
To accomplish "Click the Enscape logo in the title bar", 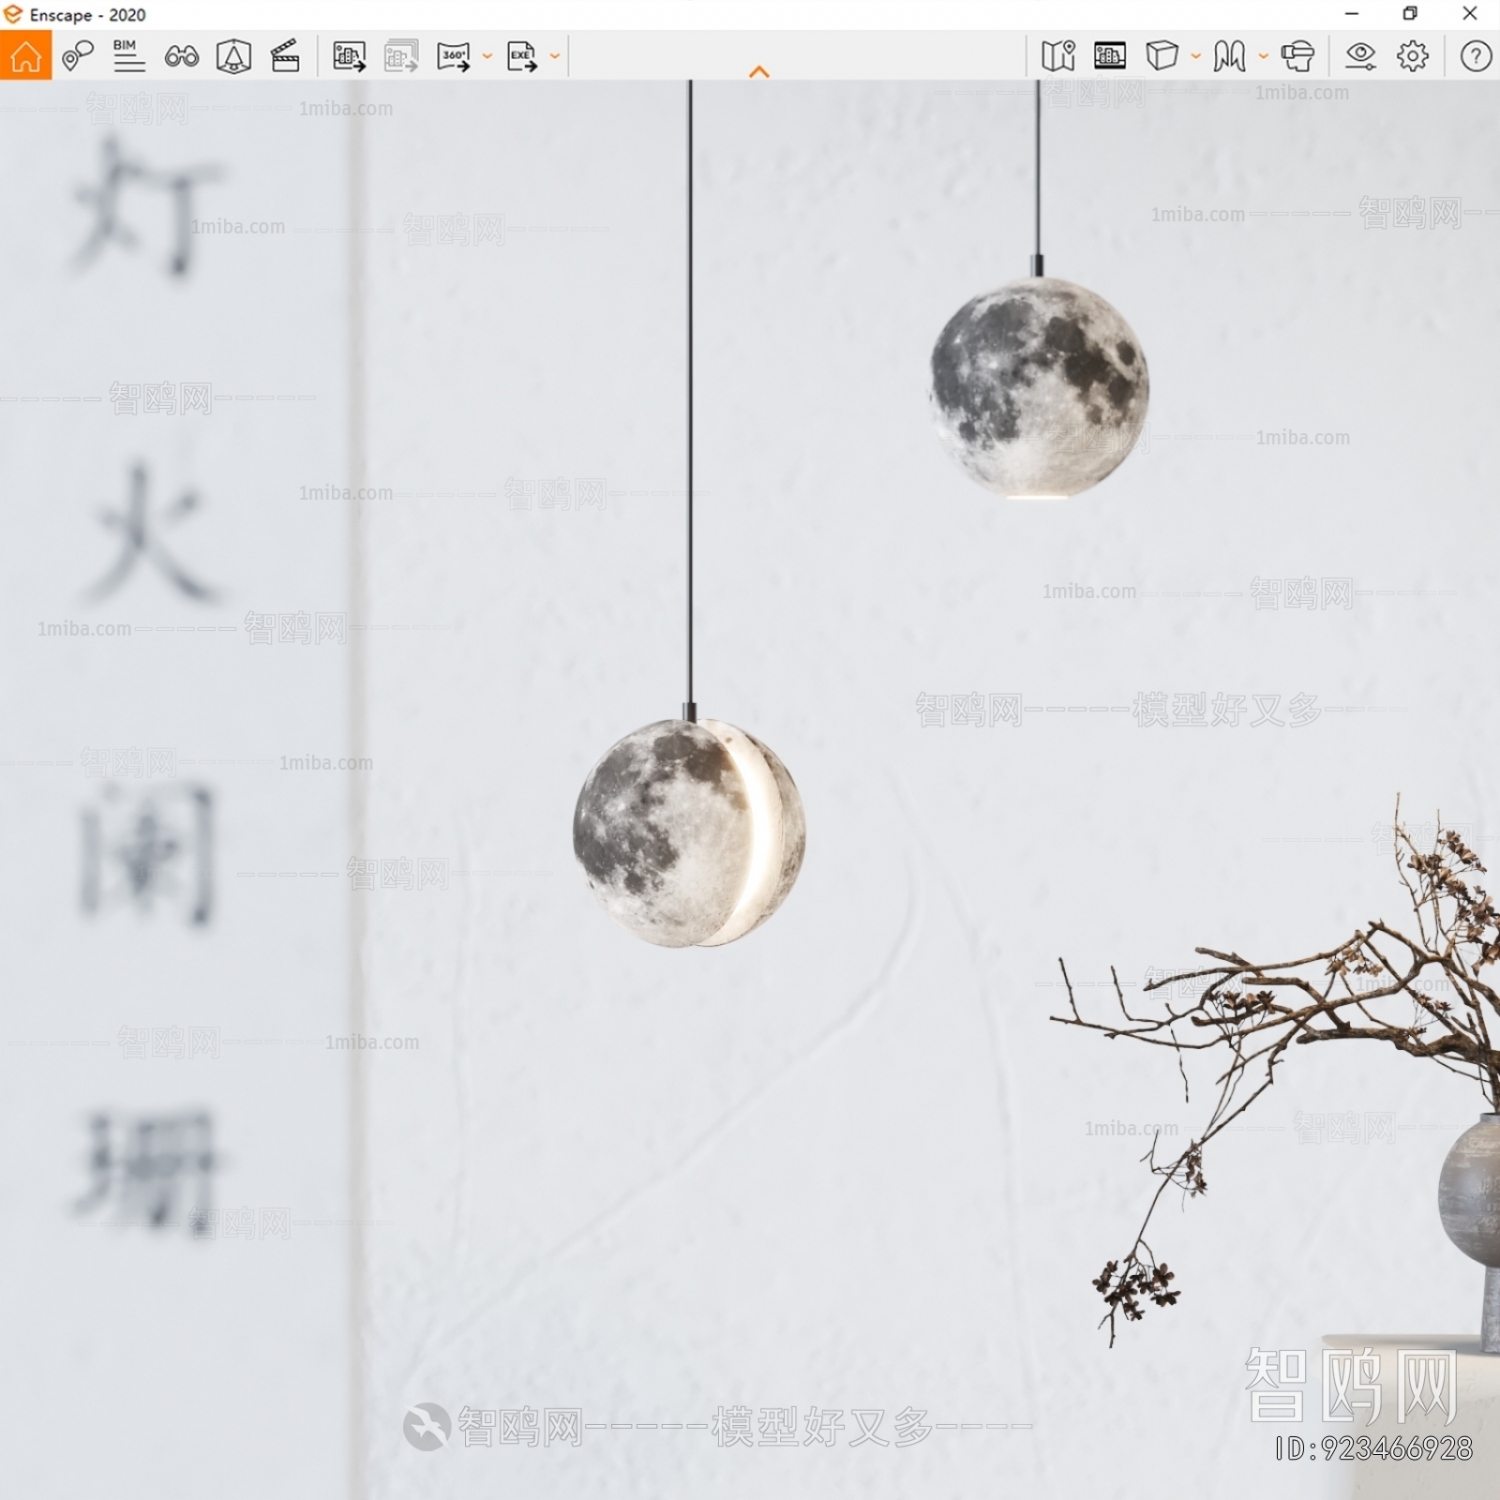I will pos(13,14).
